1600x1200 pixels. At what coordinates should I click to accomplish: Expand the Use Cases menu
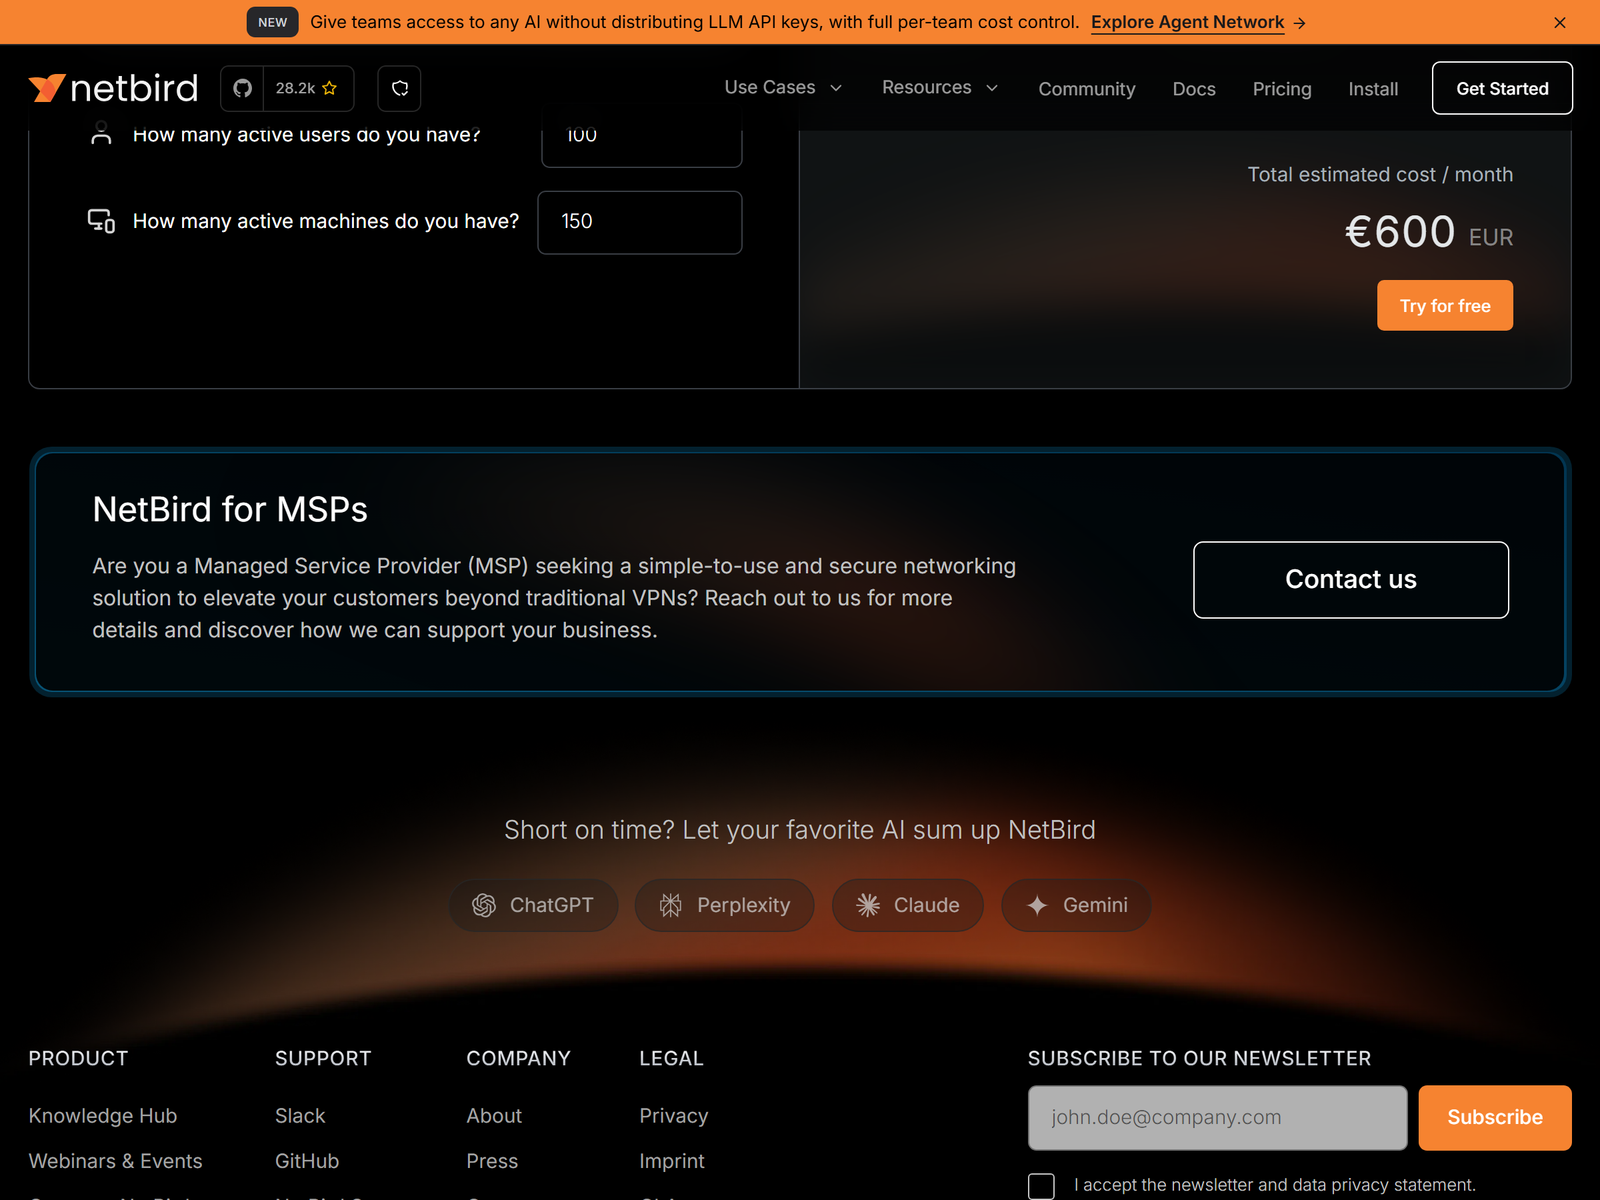coord(783,88)
